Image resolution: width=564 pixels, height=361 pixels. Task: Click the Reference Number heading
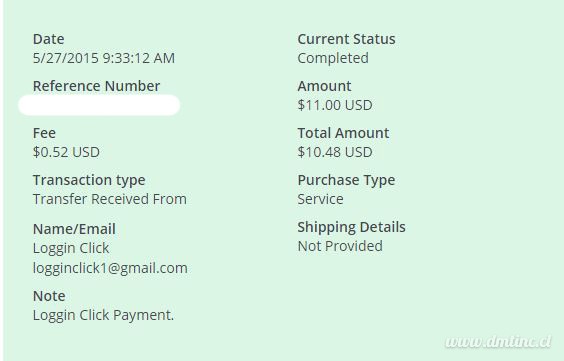tap(96, 86)
